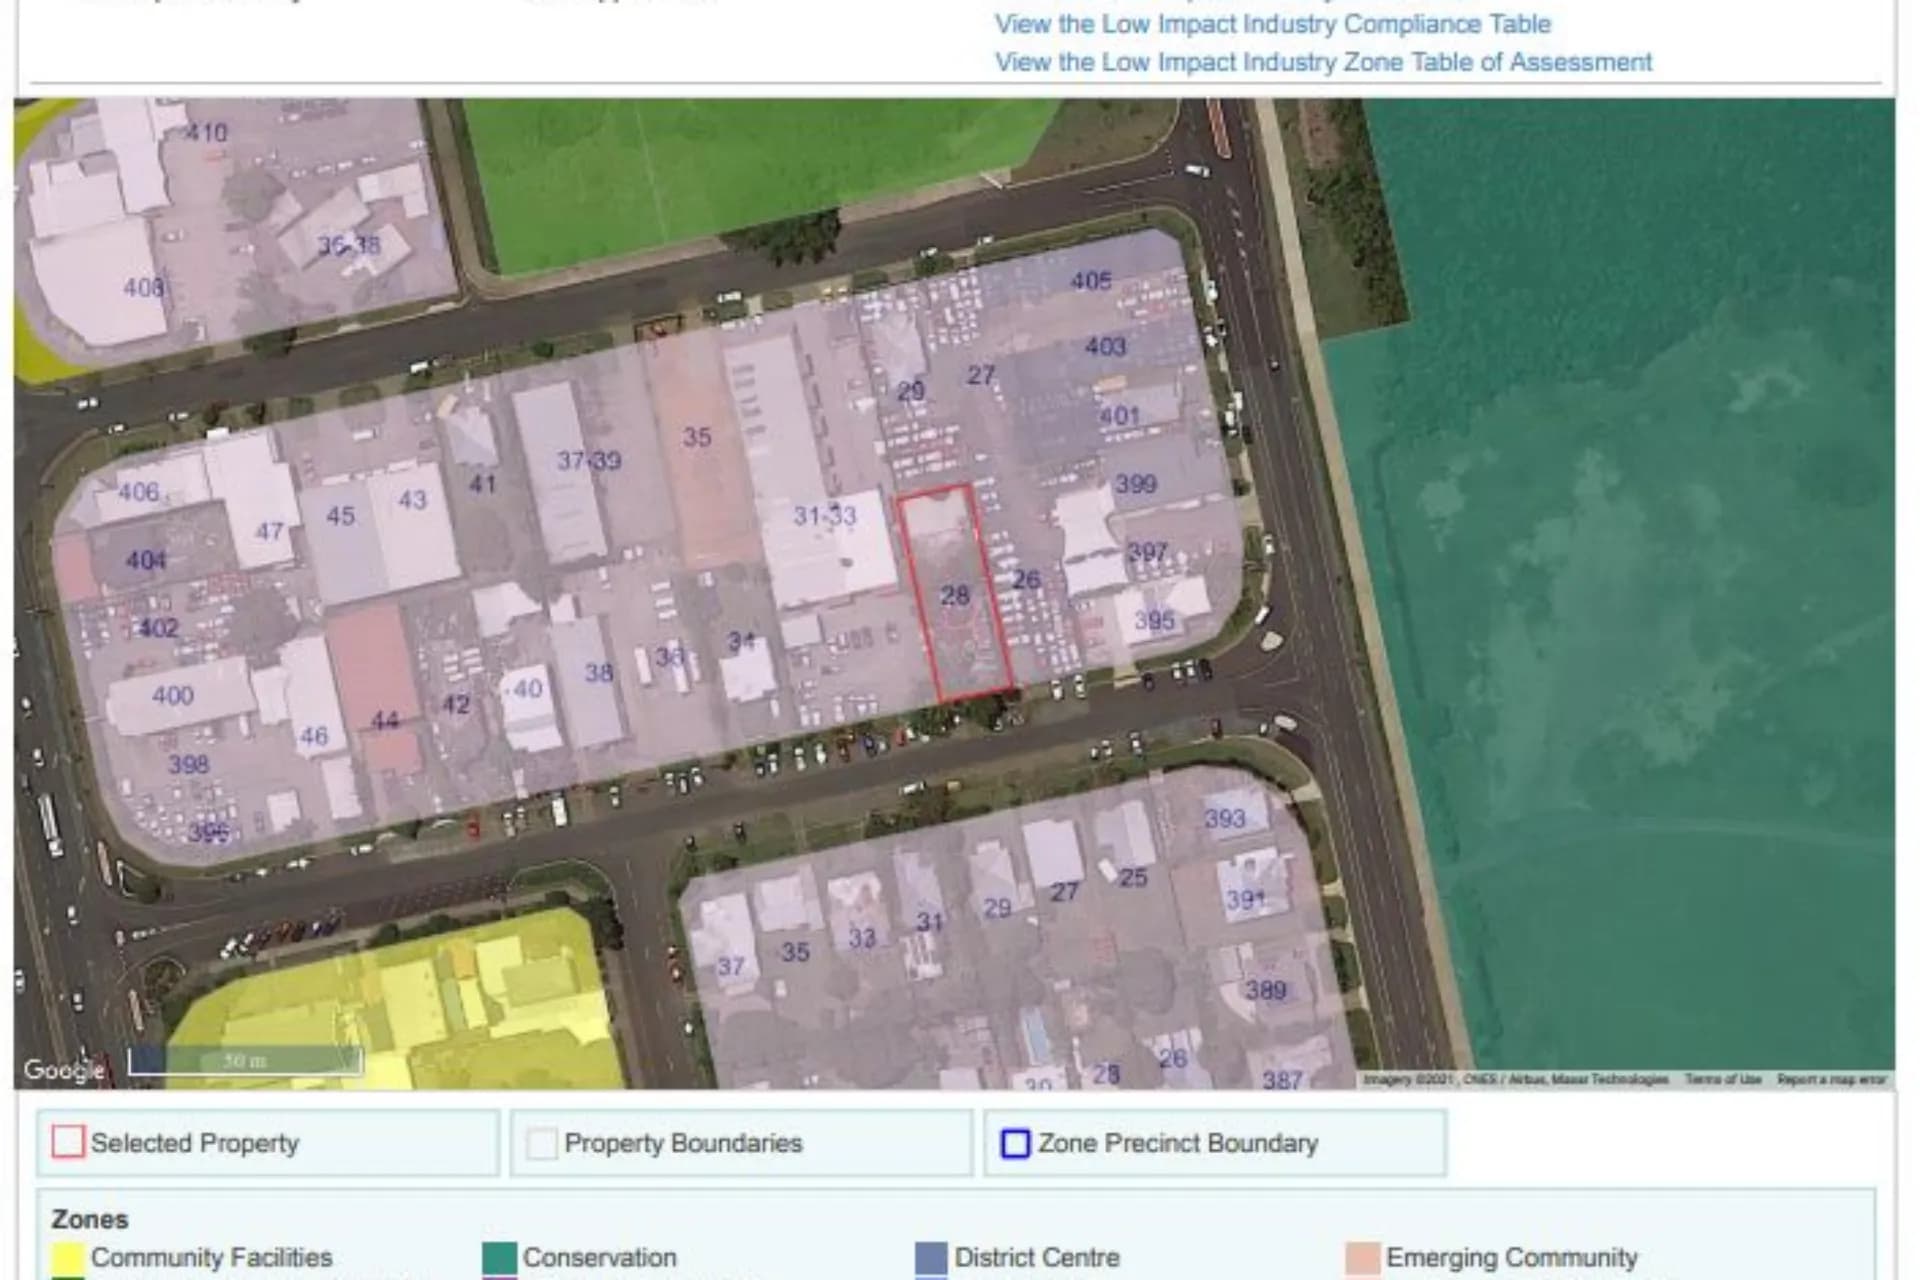Click the Terms of Use map link
The image size is (1920, 1280).
click(1722, 1079)
